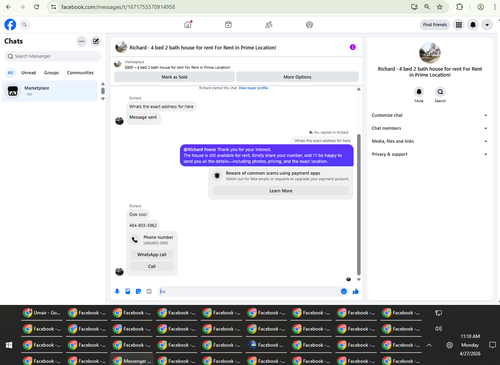Choose a GIF icon in composer
This screenshot has height=365, width=500.
coord(149,291)
